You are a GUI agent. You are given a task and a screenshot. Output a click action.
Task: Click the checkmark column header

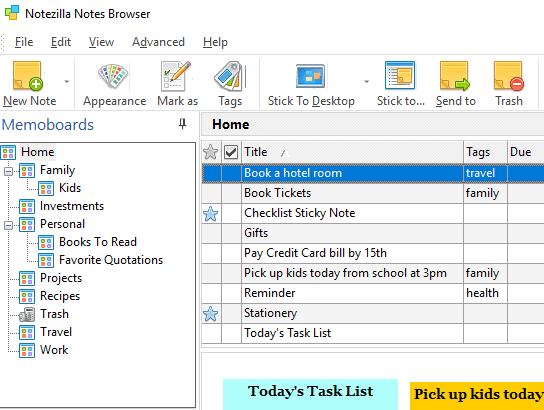tap(231, 152)
